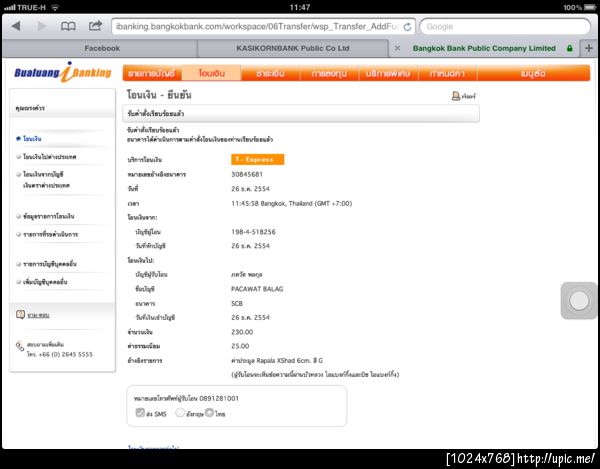
Task: Select the ไทย language radio button
Action: 209,412
